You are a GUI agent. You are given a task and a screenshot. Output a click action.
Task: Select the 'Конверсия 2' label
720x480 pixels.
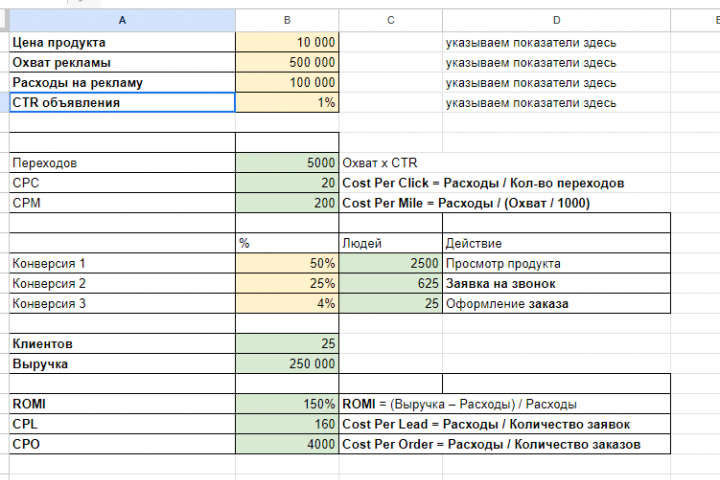pyautogui.click(x=122, y=283)
